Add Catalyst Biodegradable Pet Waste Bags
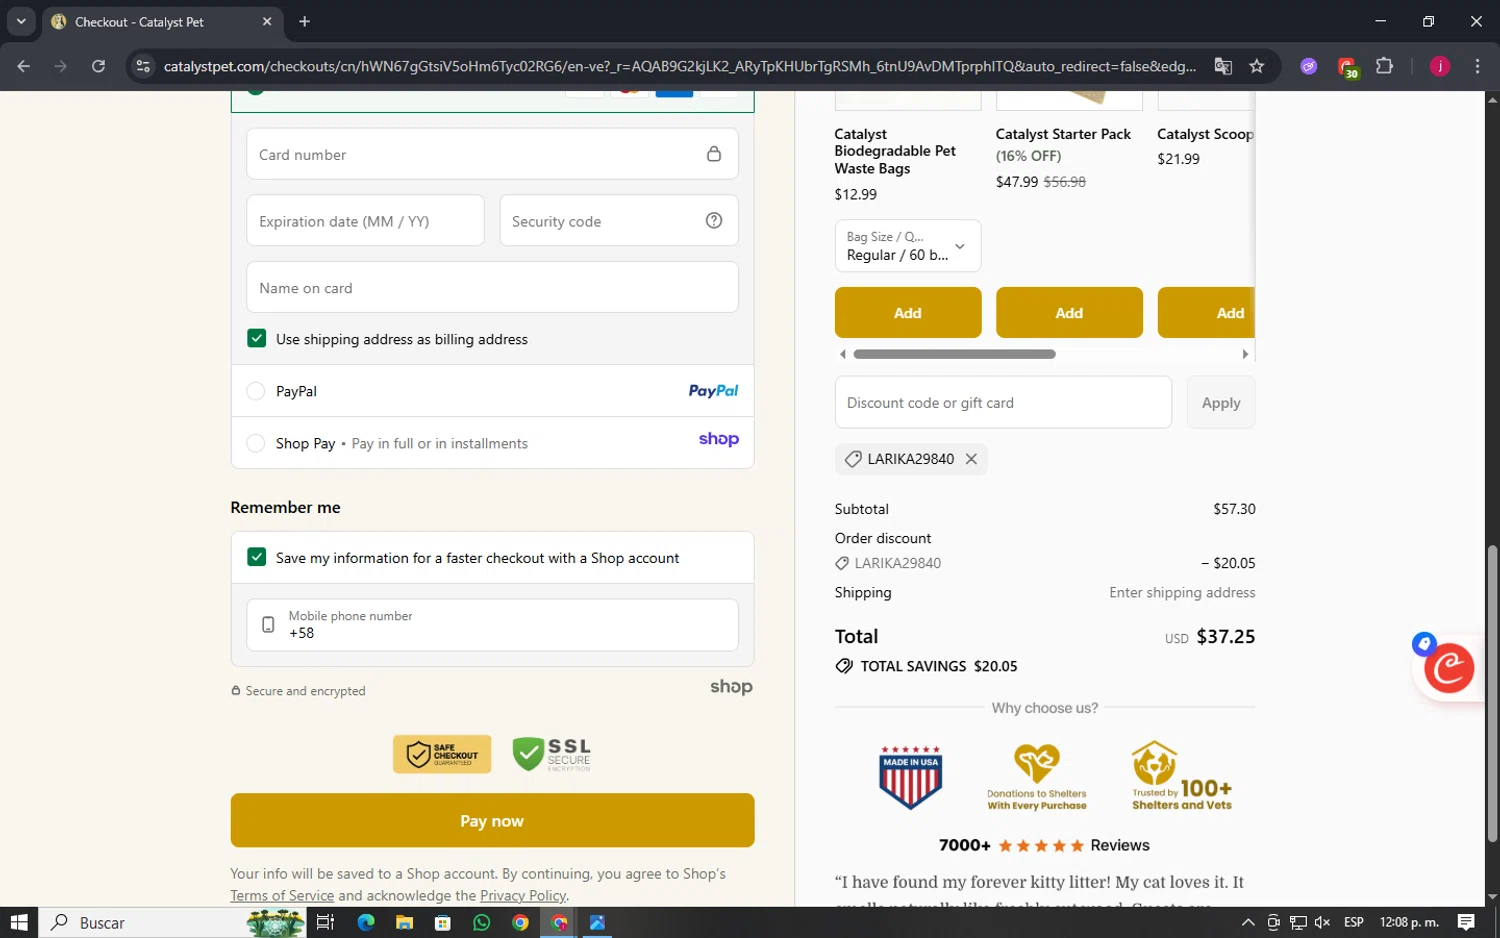Screen dimensions: 1500x938 click(907, 313)
